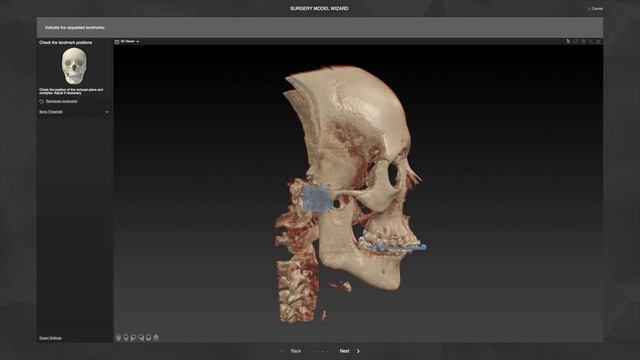640x360 pixels.
Task: Cancel the Surgery Model Wizard
Action: [596, 9]
